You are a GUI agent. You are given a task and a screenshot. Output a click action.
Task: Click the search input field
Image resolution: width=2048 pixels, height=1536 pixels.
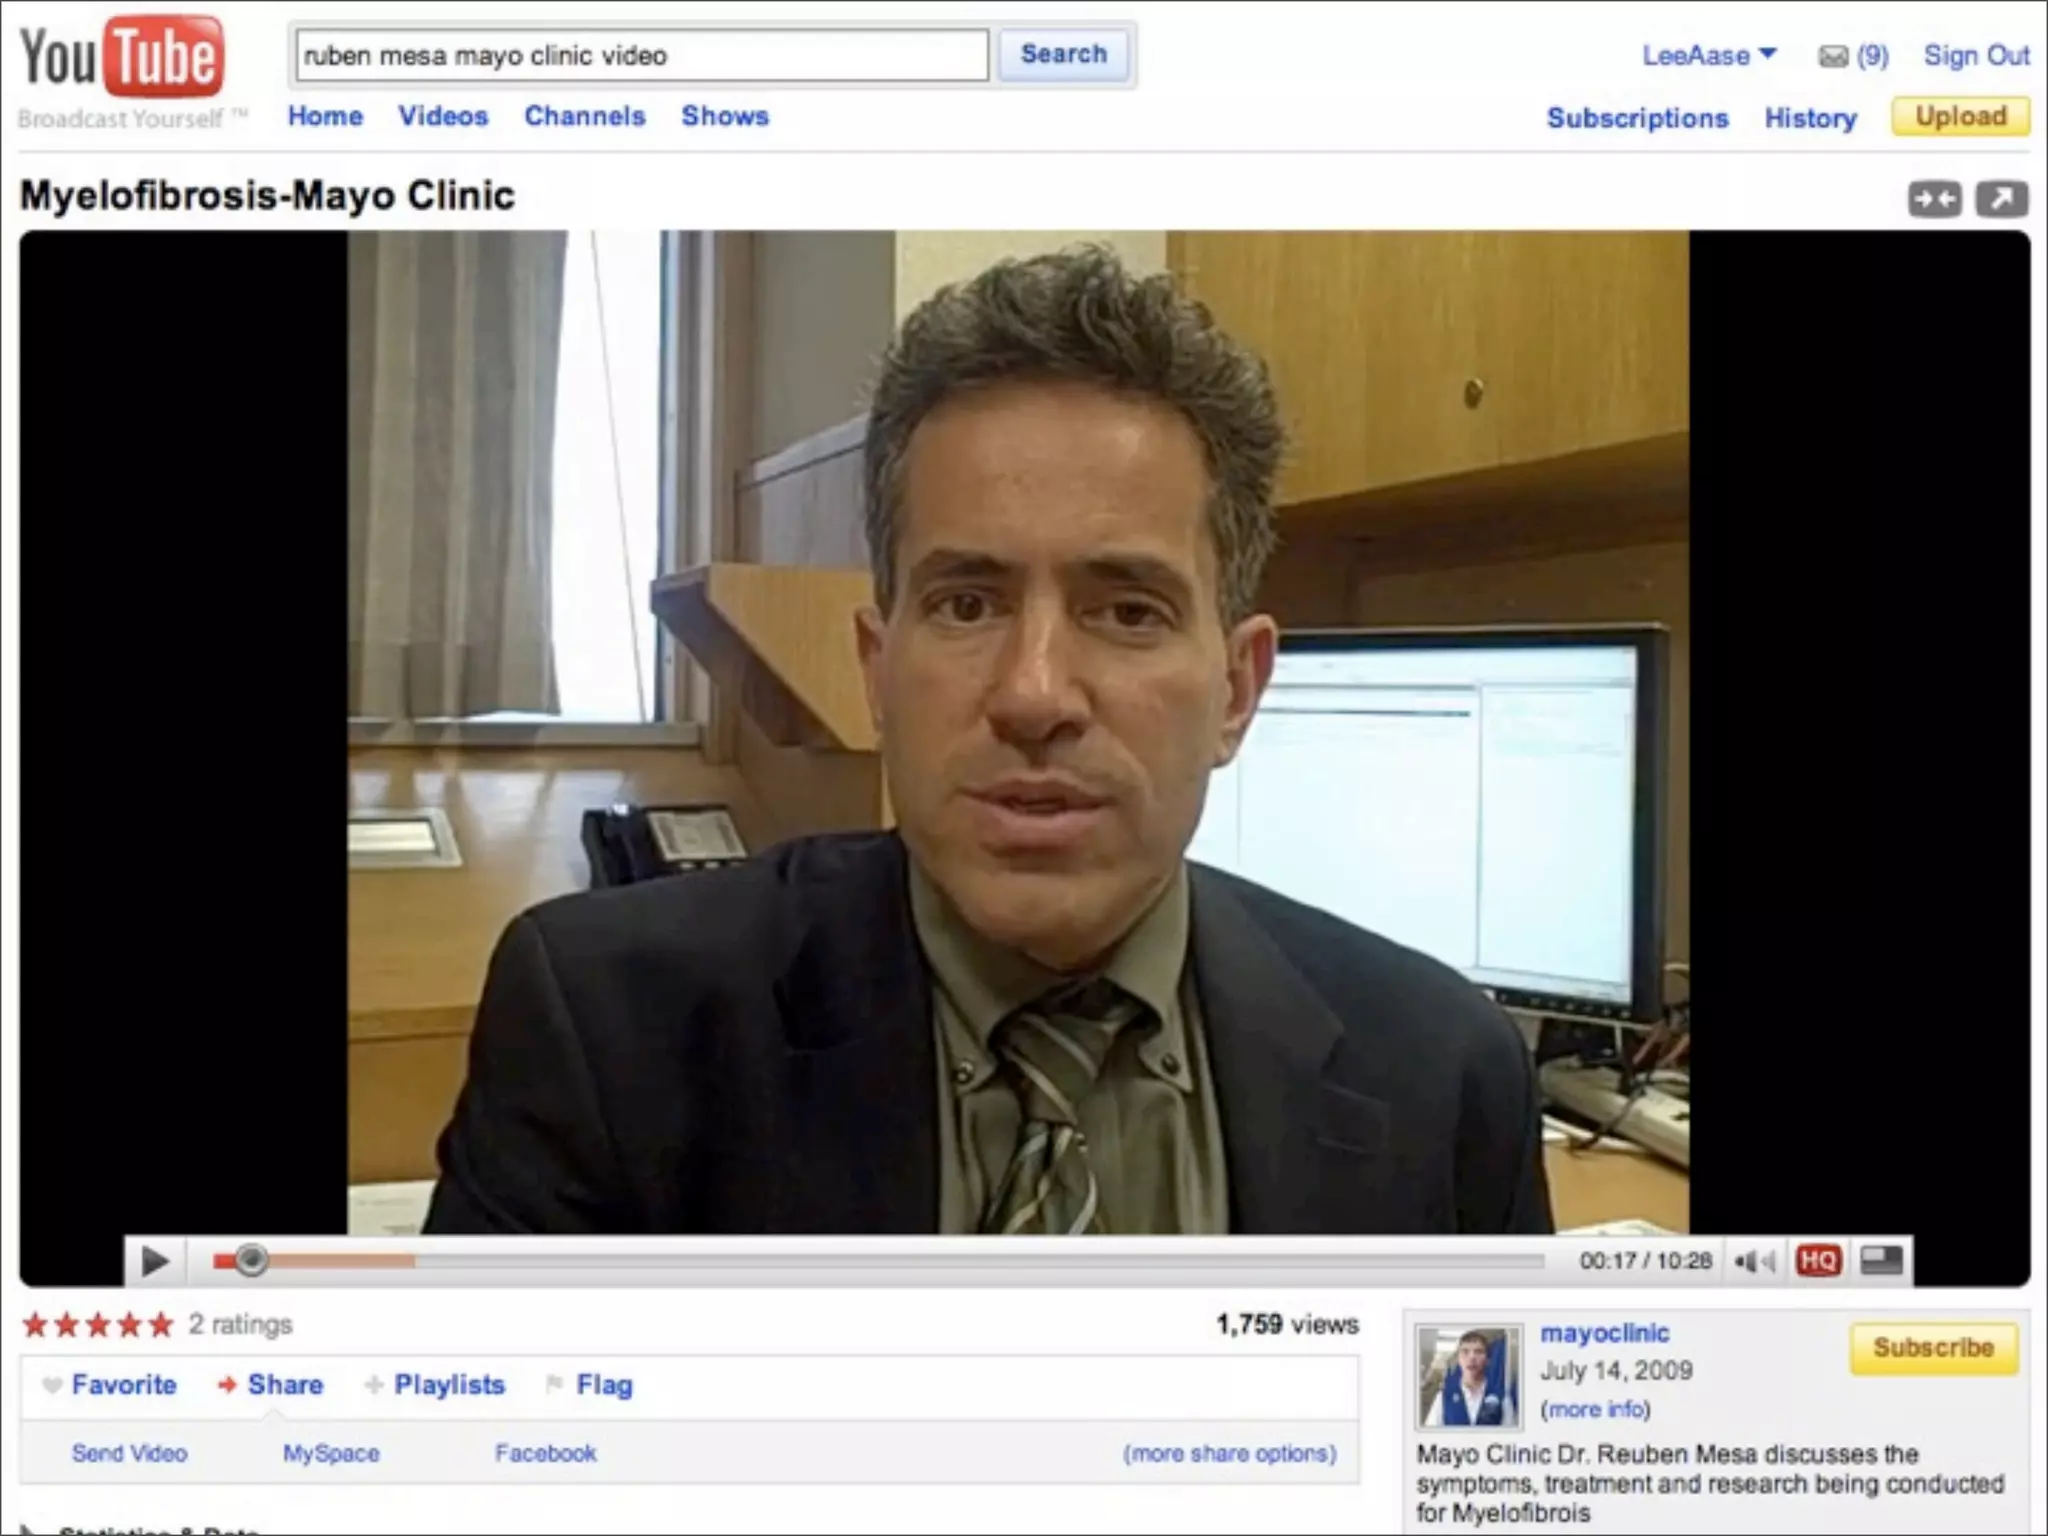641,55
